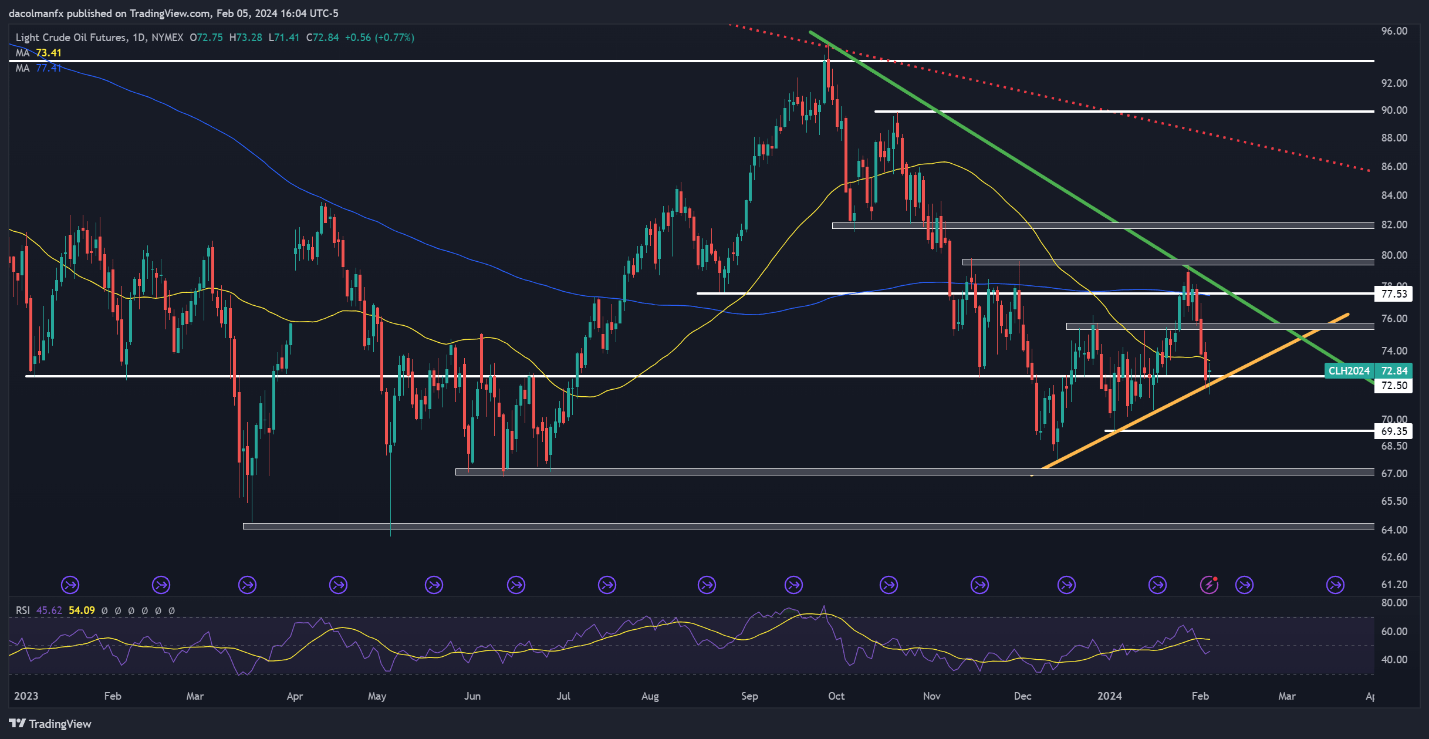Open the contract rollover marker above January 2023
The height and width of the screenshot is (739, 1429).
point(70,583)
